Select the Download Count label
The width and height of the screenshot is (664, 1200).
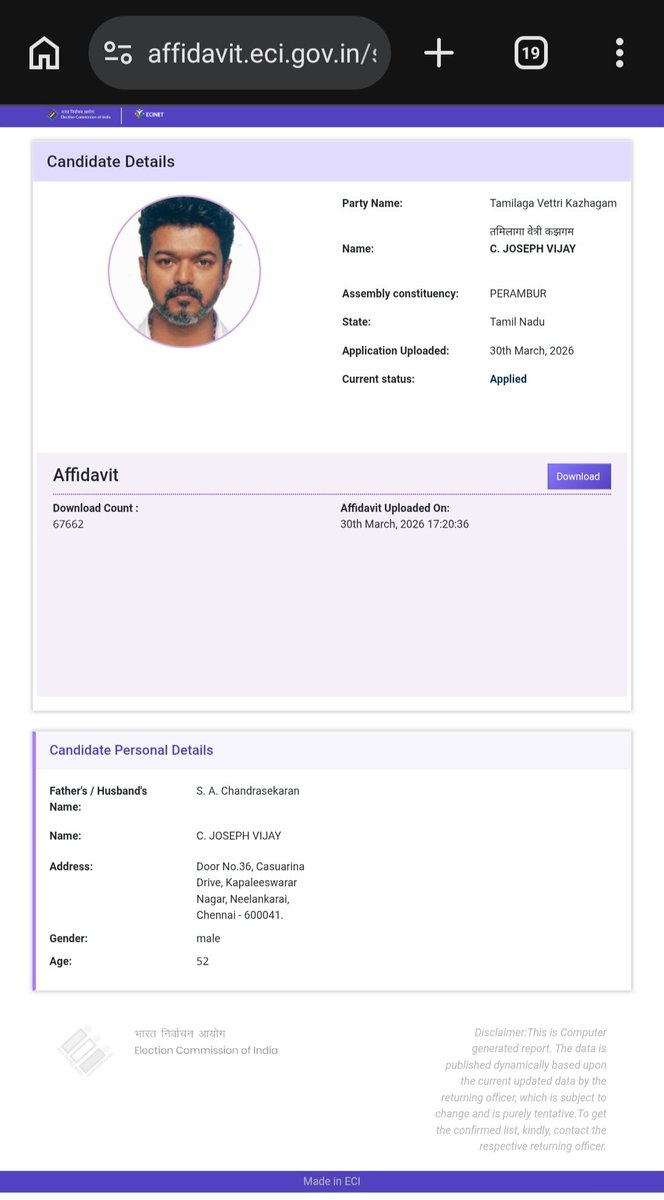pos(96,508)
